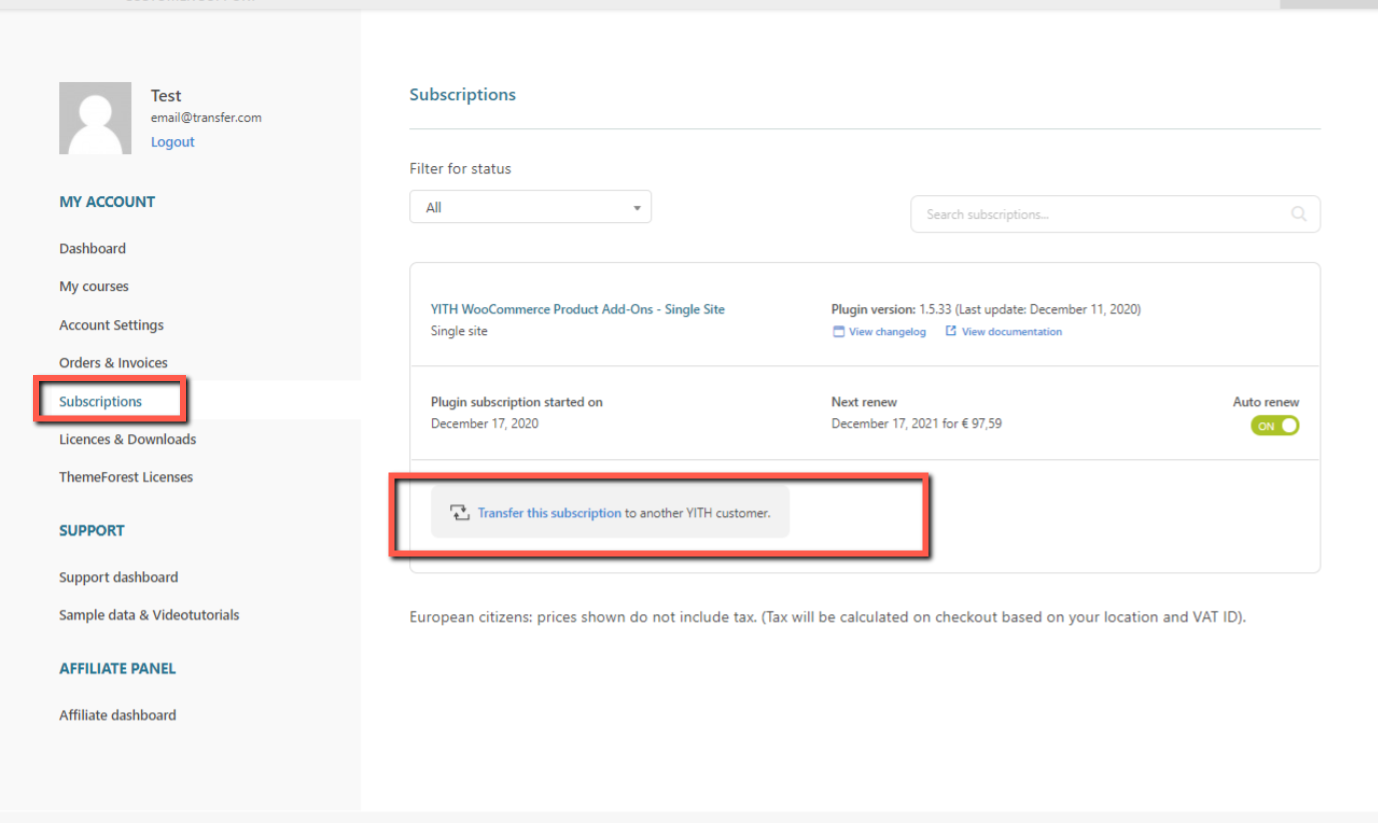1378x823 pixels.
Task: Open YITH WooCommerce Product Add-Ons link
Action: (x=577, y=309)
